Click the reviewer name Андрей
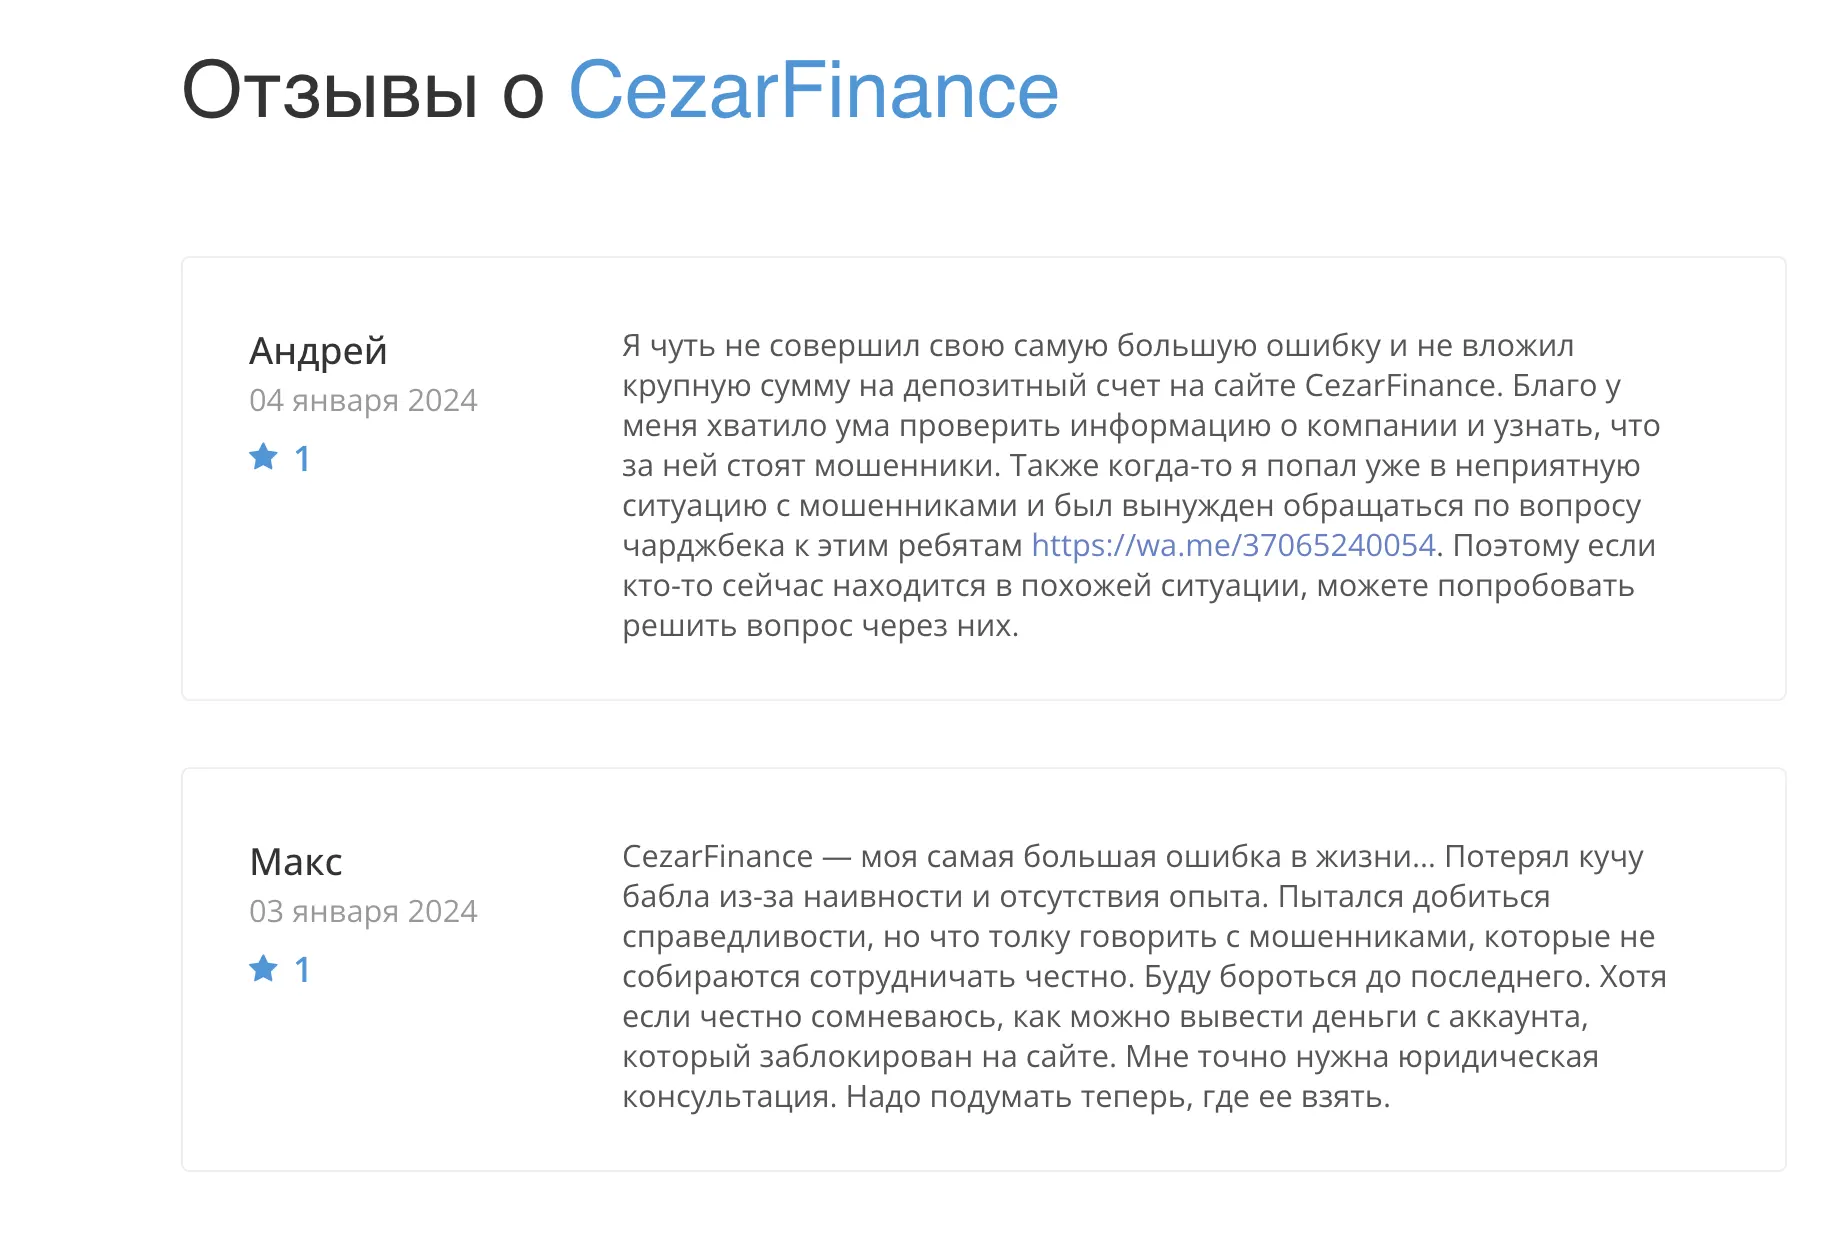Screen dimensions: 1836x1252 (x=318, y=351)
